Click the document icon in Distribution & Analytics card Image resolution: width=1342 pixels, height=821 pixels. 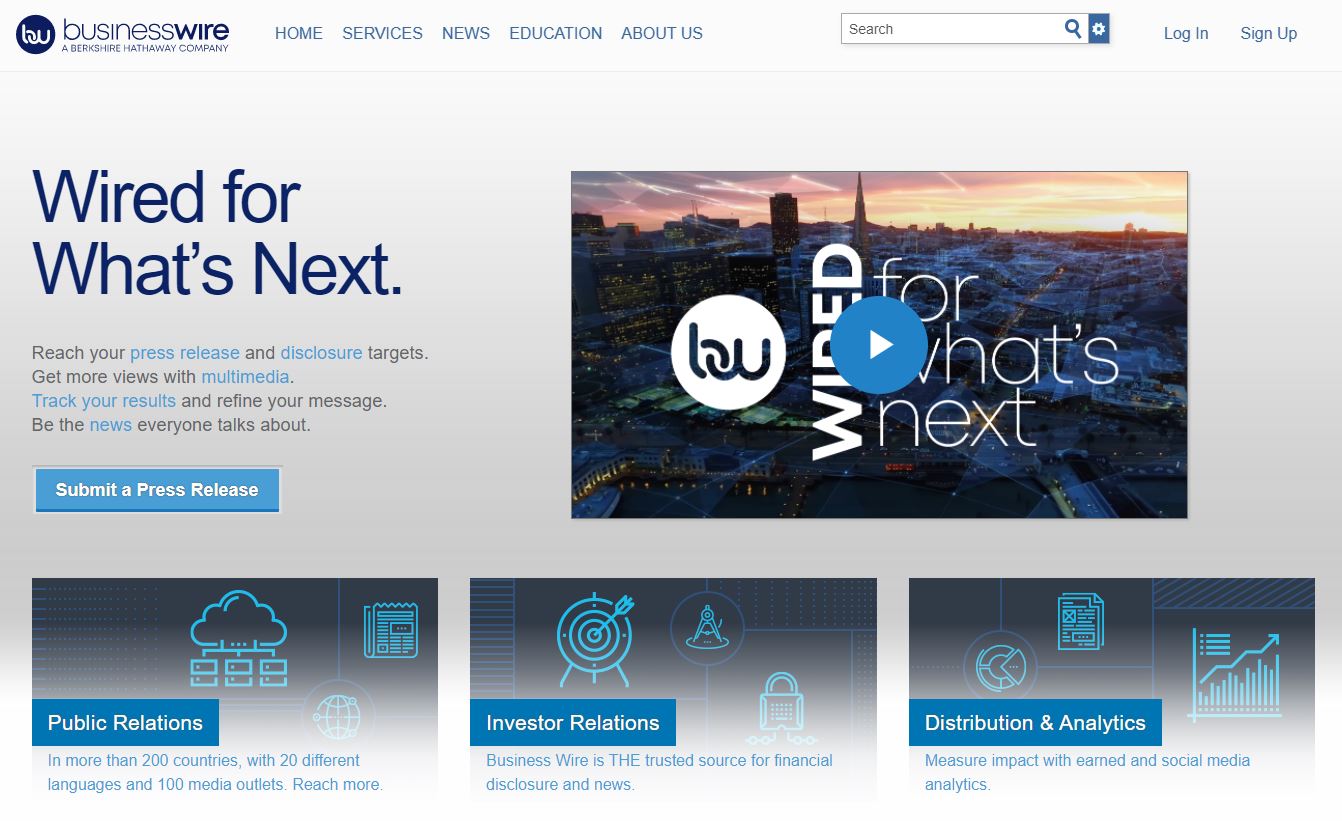(1081, 620)
